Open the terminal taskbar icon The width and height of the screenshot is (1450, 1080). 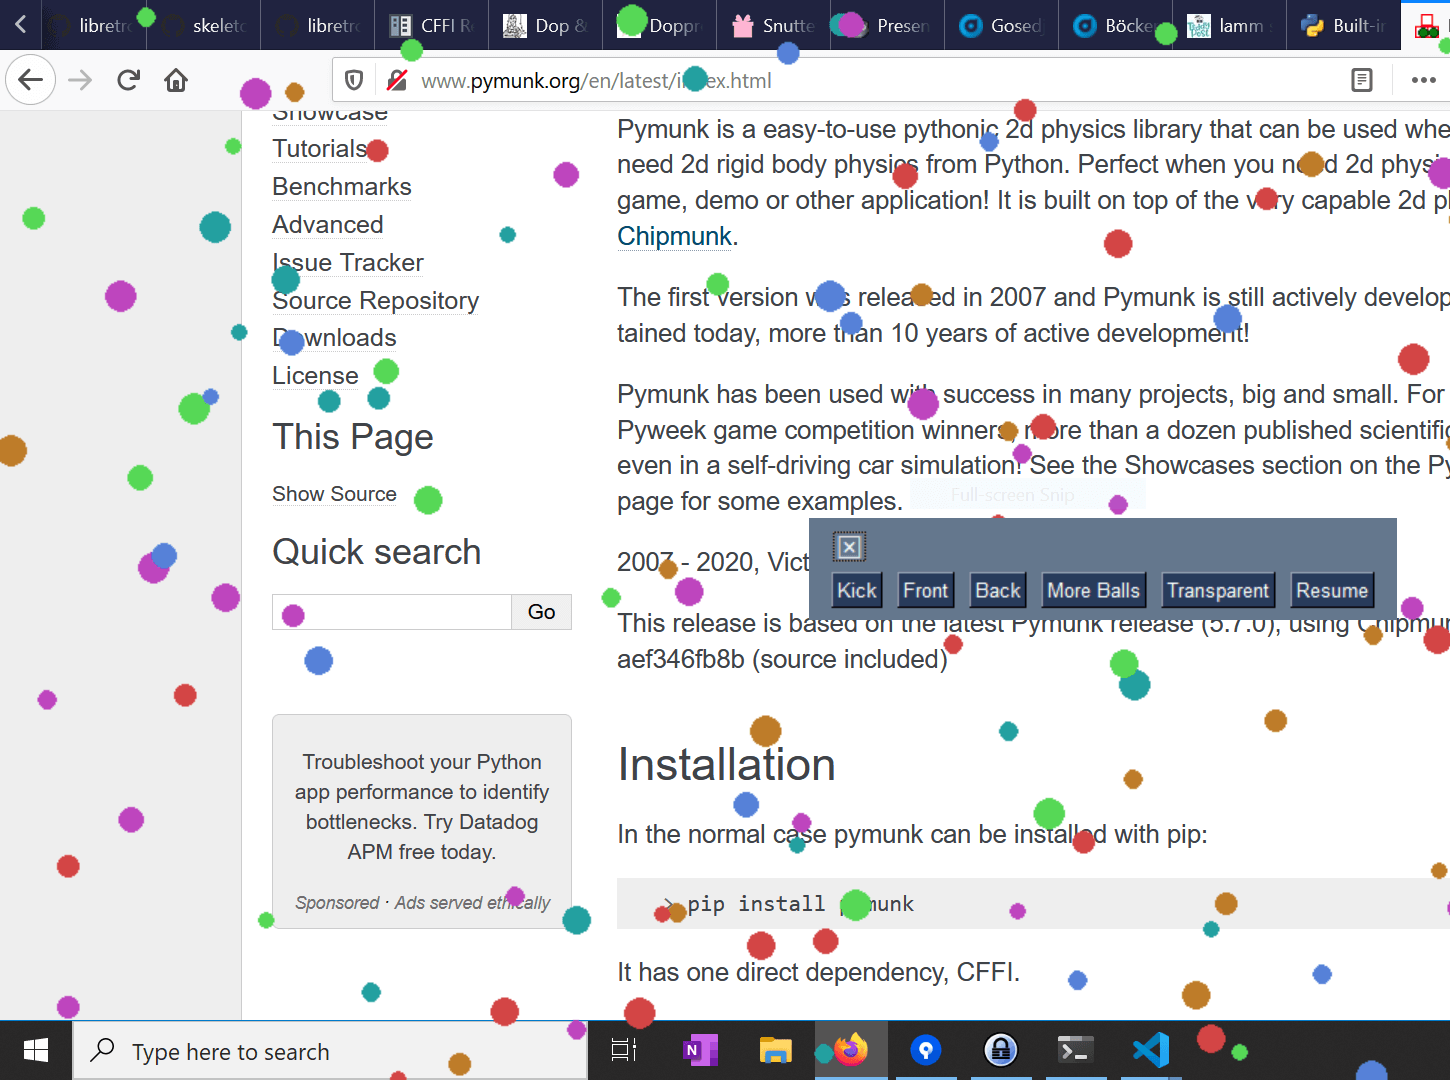pos(1076,1051)
